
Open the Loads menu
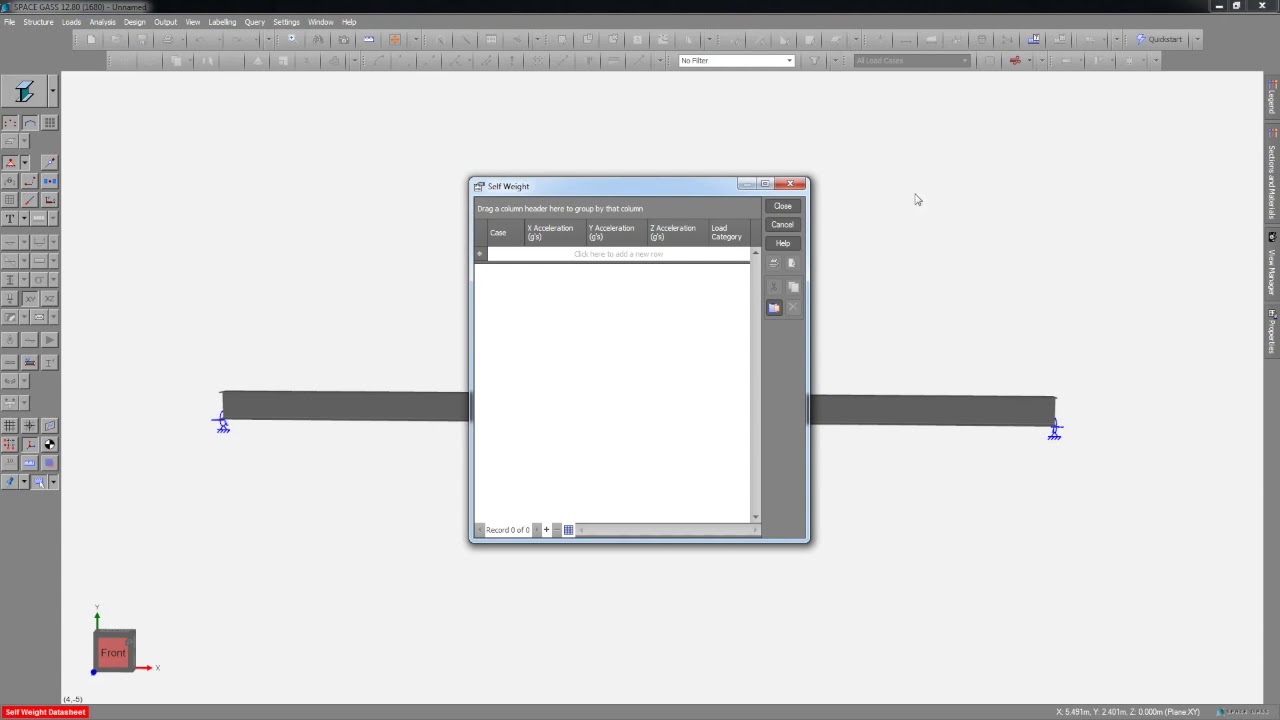pos(71,22)
